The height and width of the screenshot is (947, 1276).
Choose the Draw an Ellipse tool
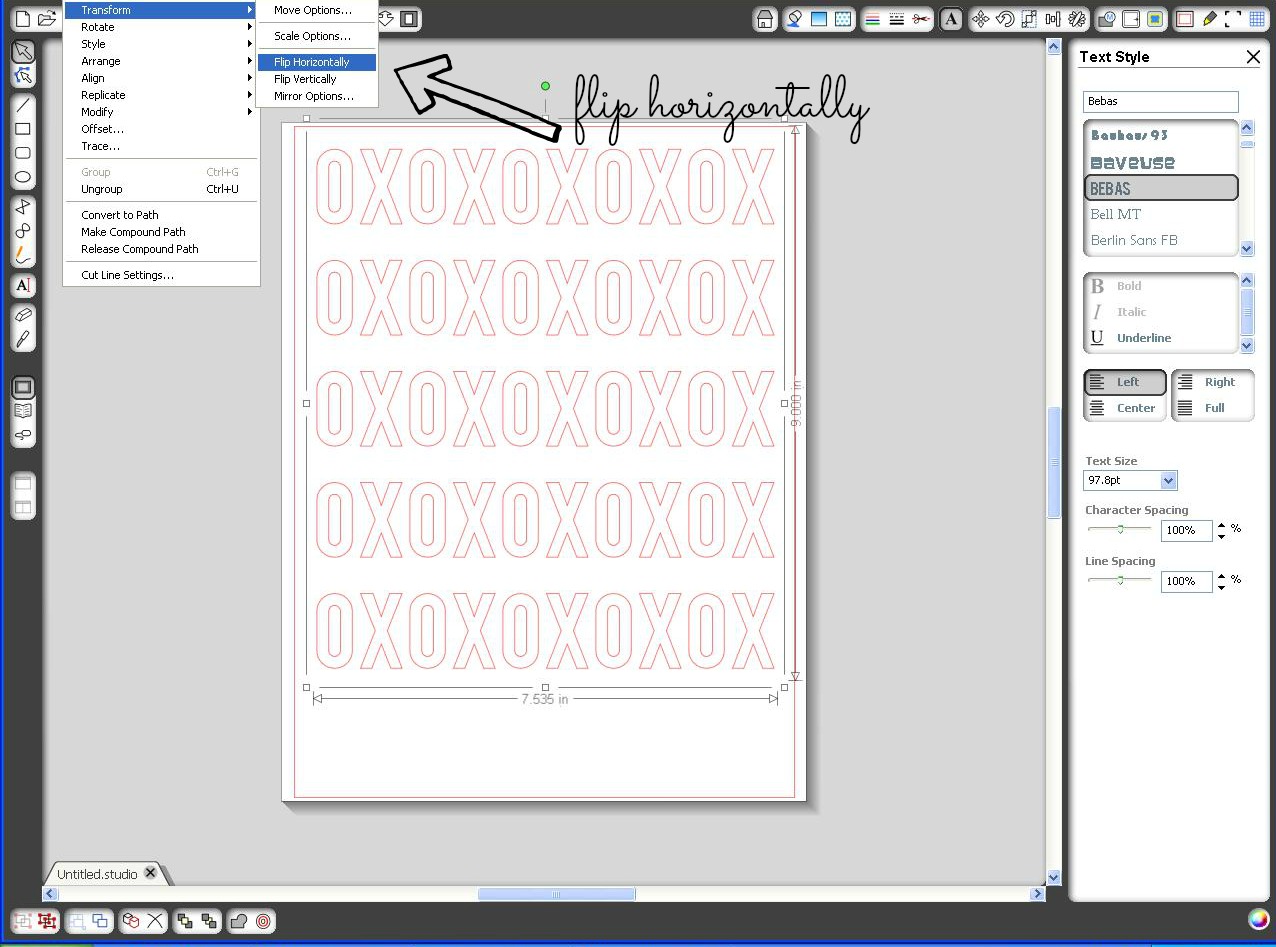coord(23,177)
